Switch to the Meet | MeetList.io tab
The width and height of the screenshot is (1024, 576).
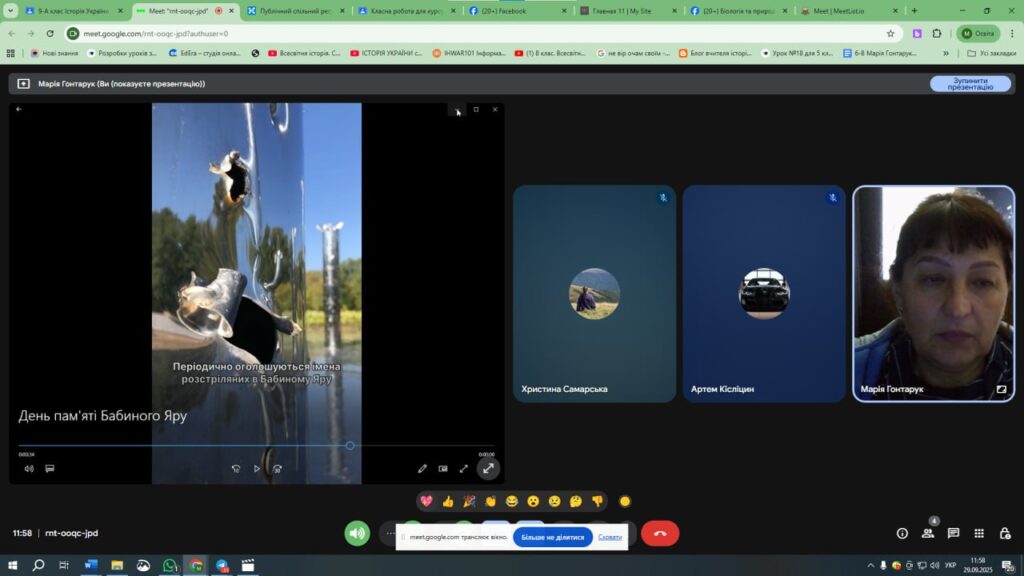[843, 11]
